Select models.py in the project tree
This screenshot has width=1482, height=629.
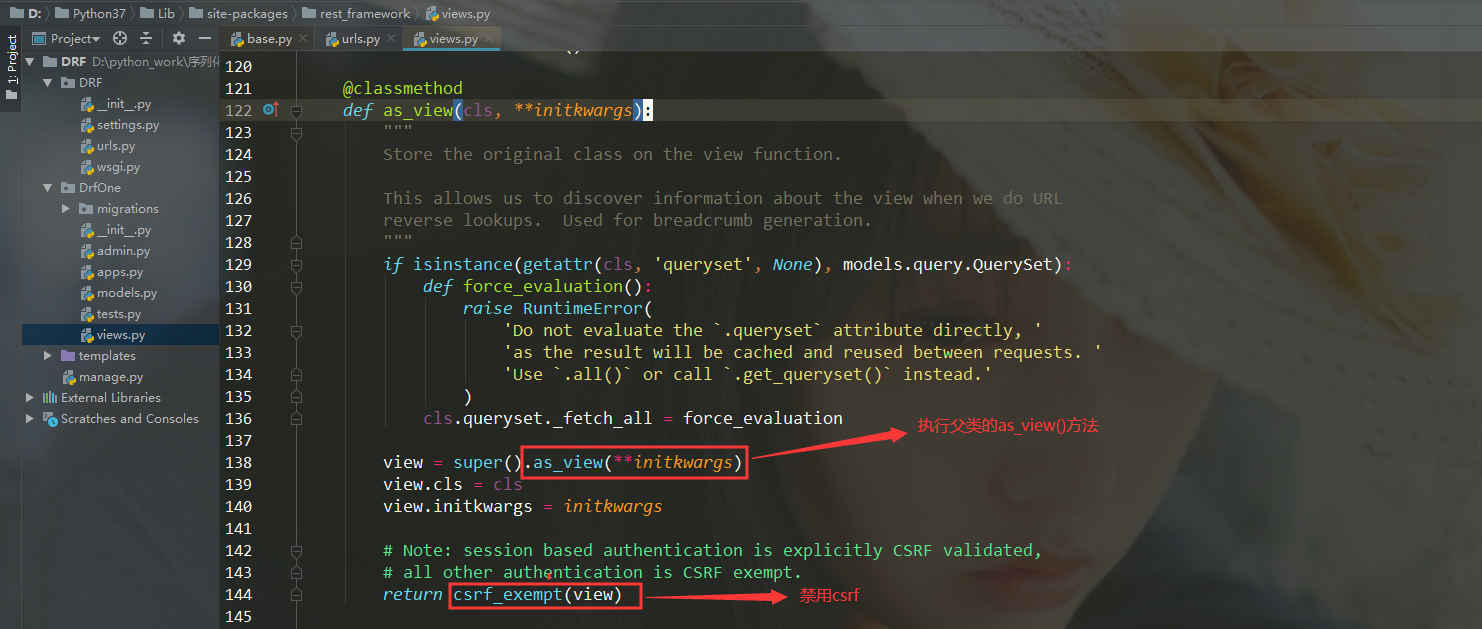pyautogui.click(x=120, y=293)
